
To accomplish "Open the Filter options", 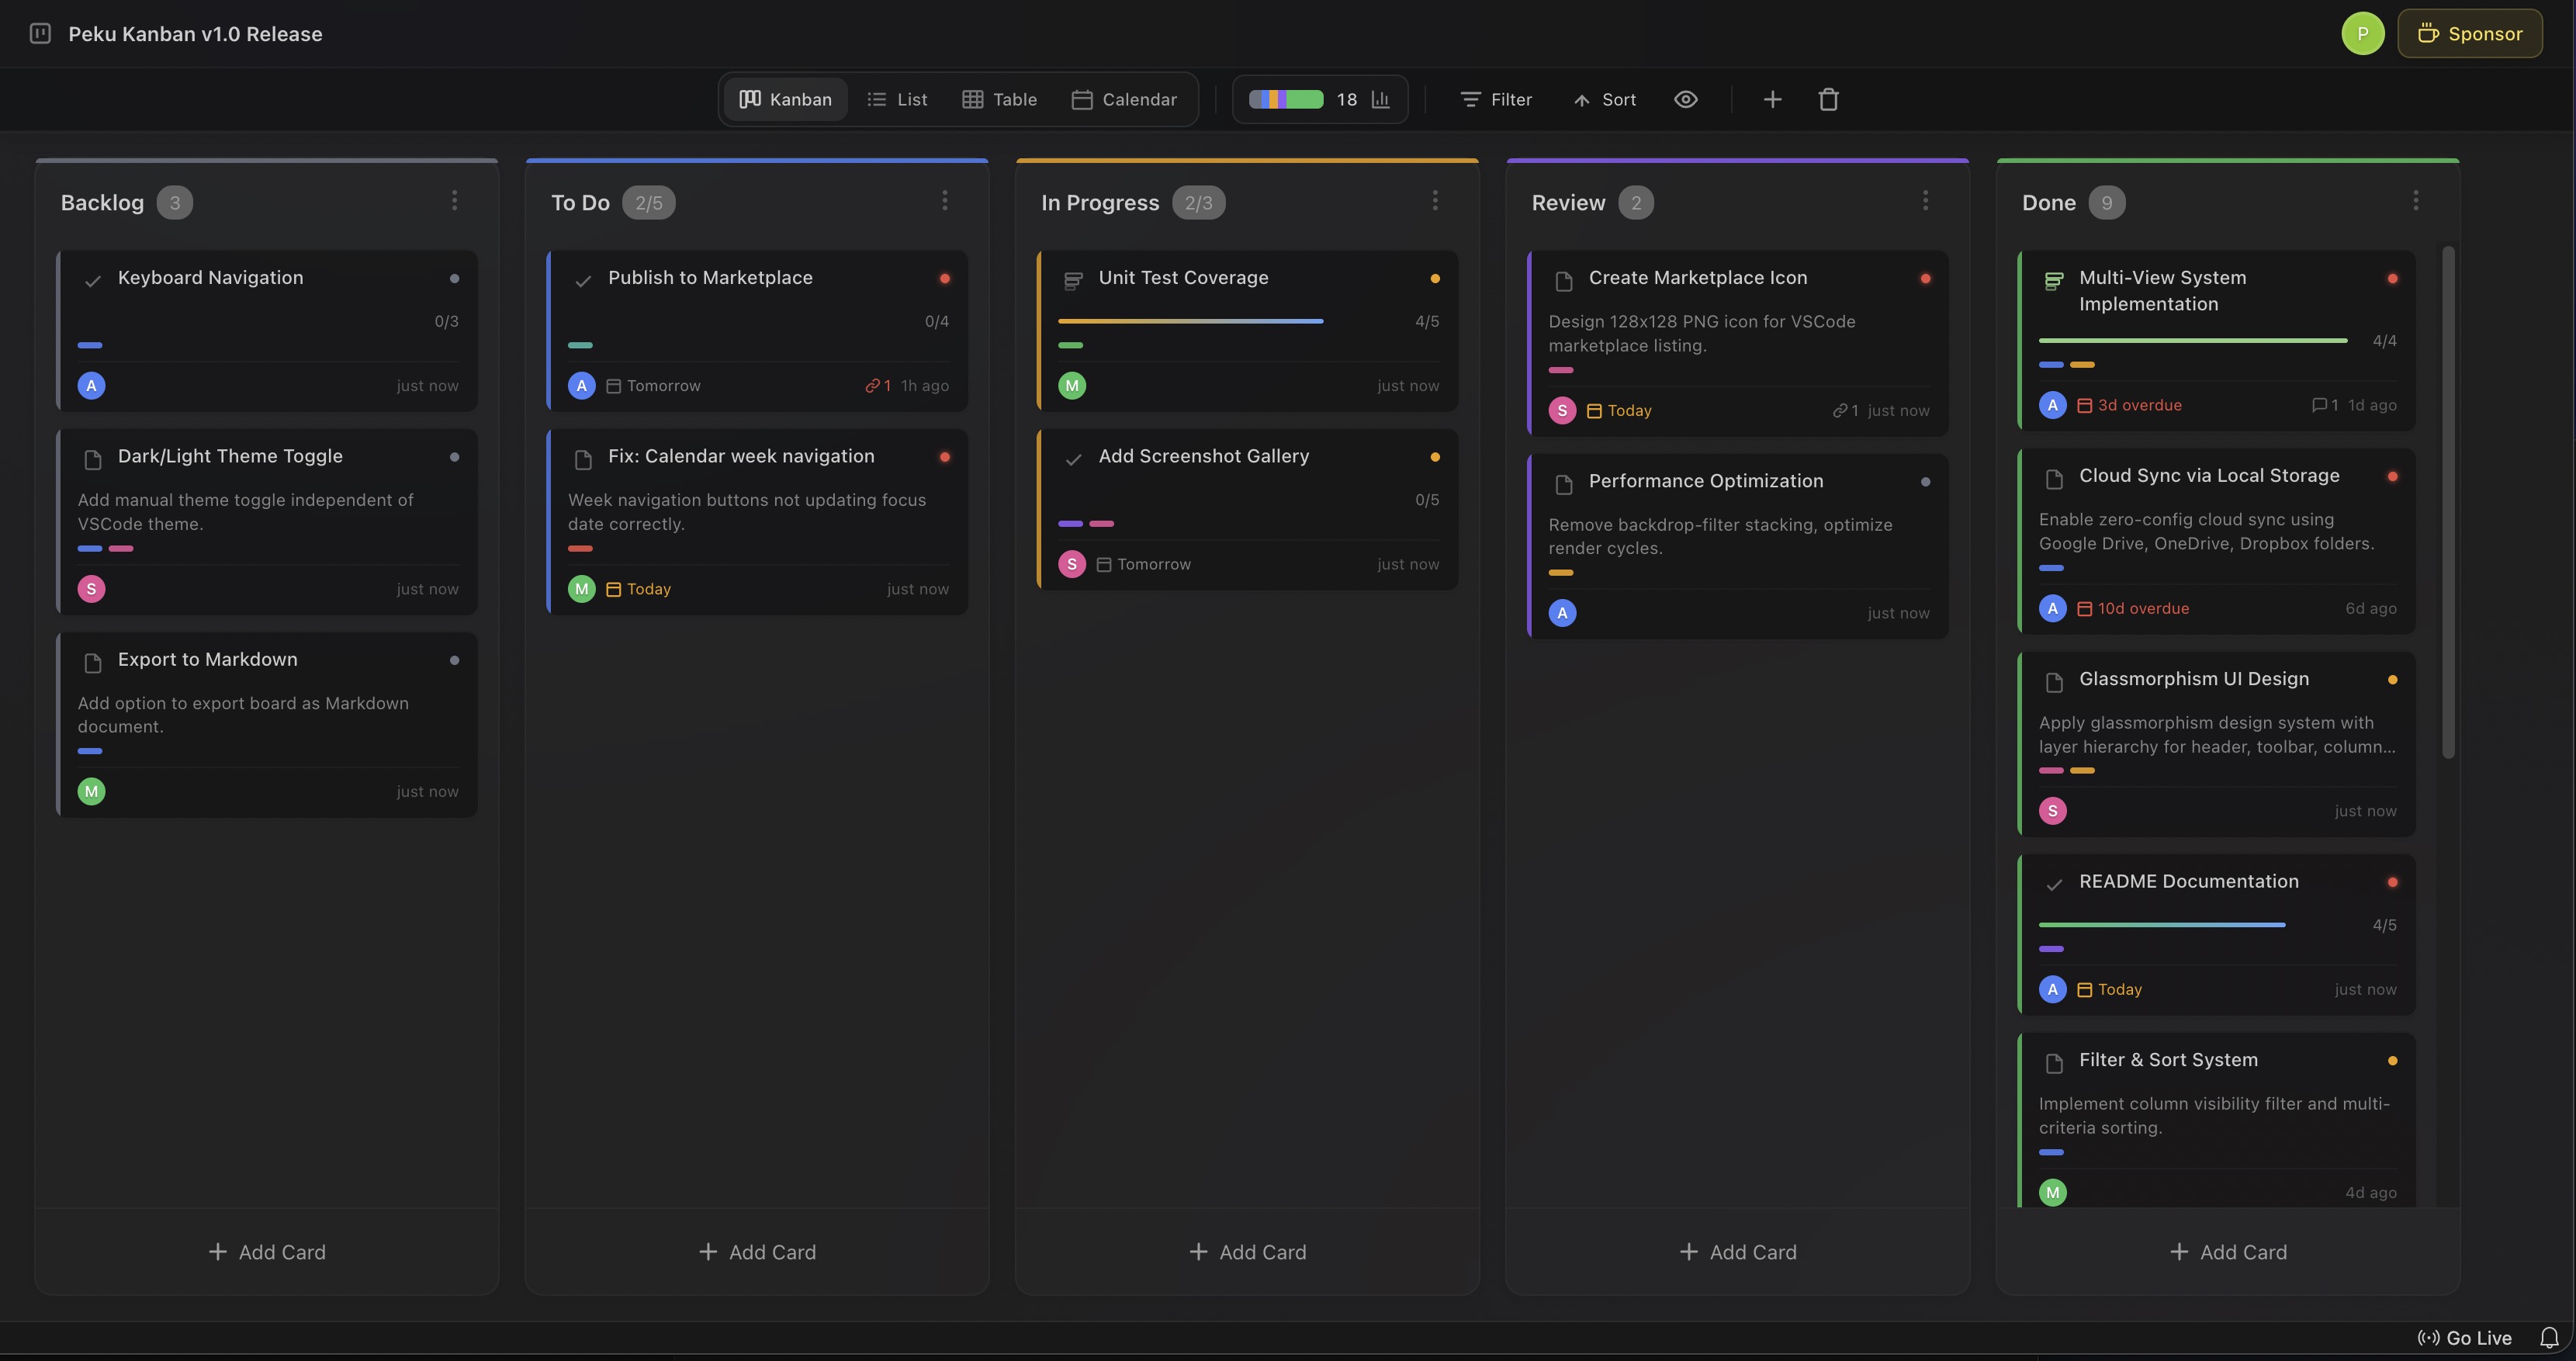I will pos(1495,99).
